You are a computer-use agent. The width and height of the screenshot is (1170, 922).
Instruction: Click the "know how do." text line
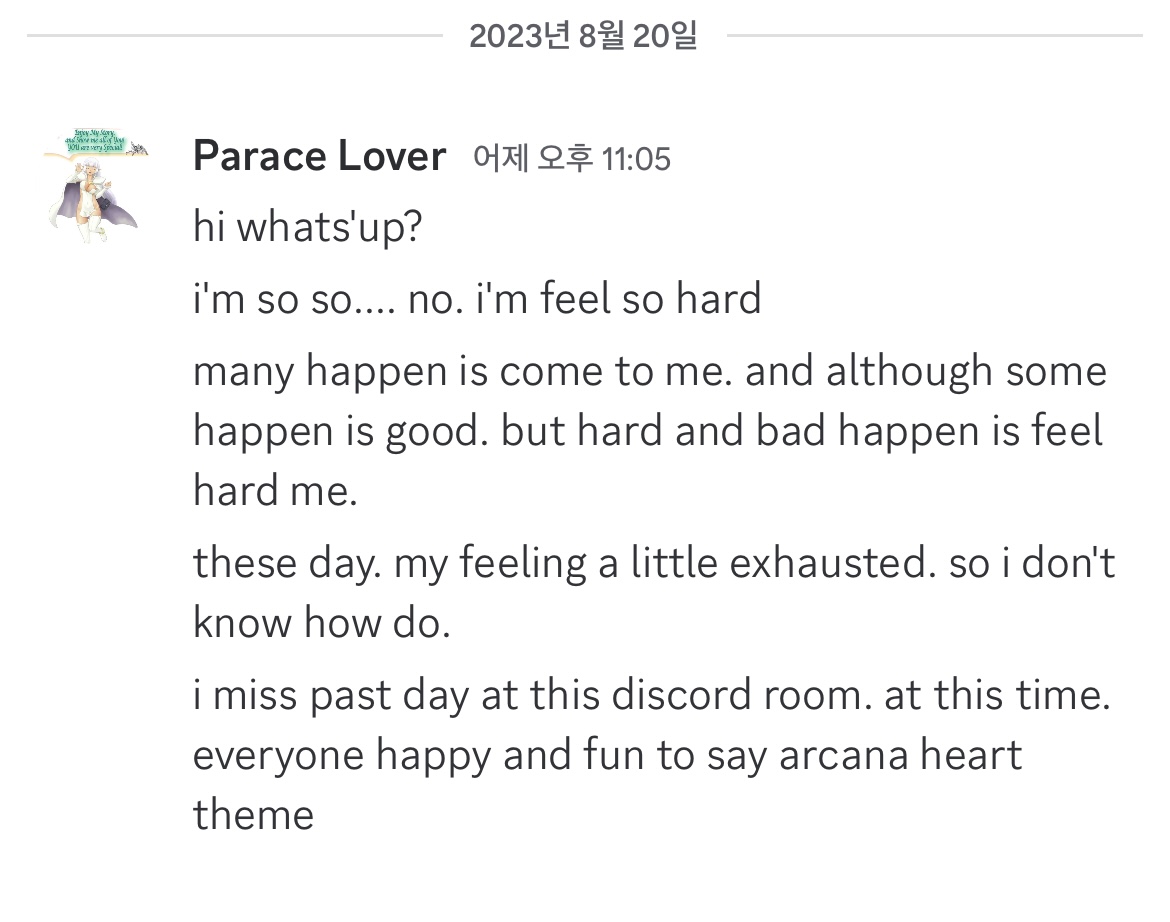(x=322, y=623)
